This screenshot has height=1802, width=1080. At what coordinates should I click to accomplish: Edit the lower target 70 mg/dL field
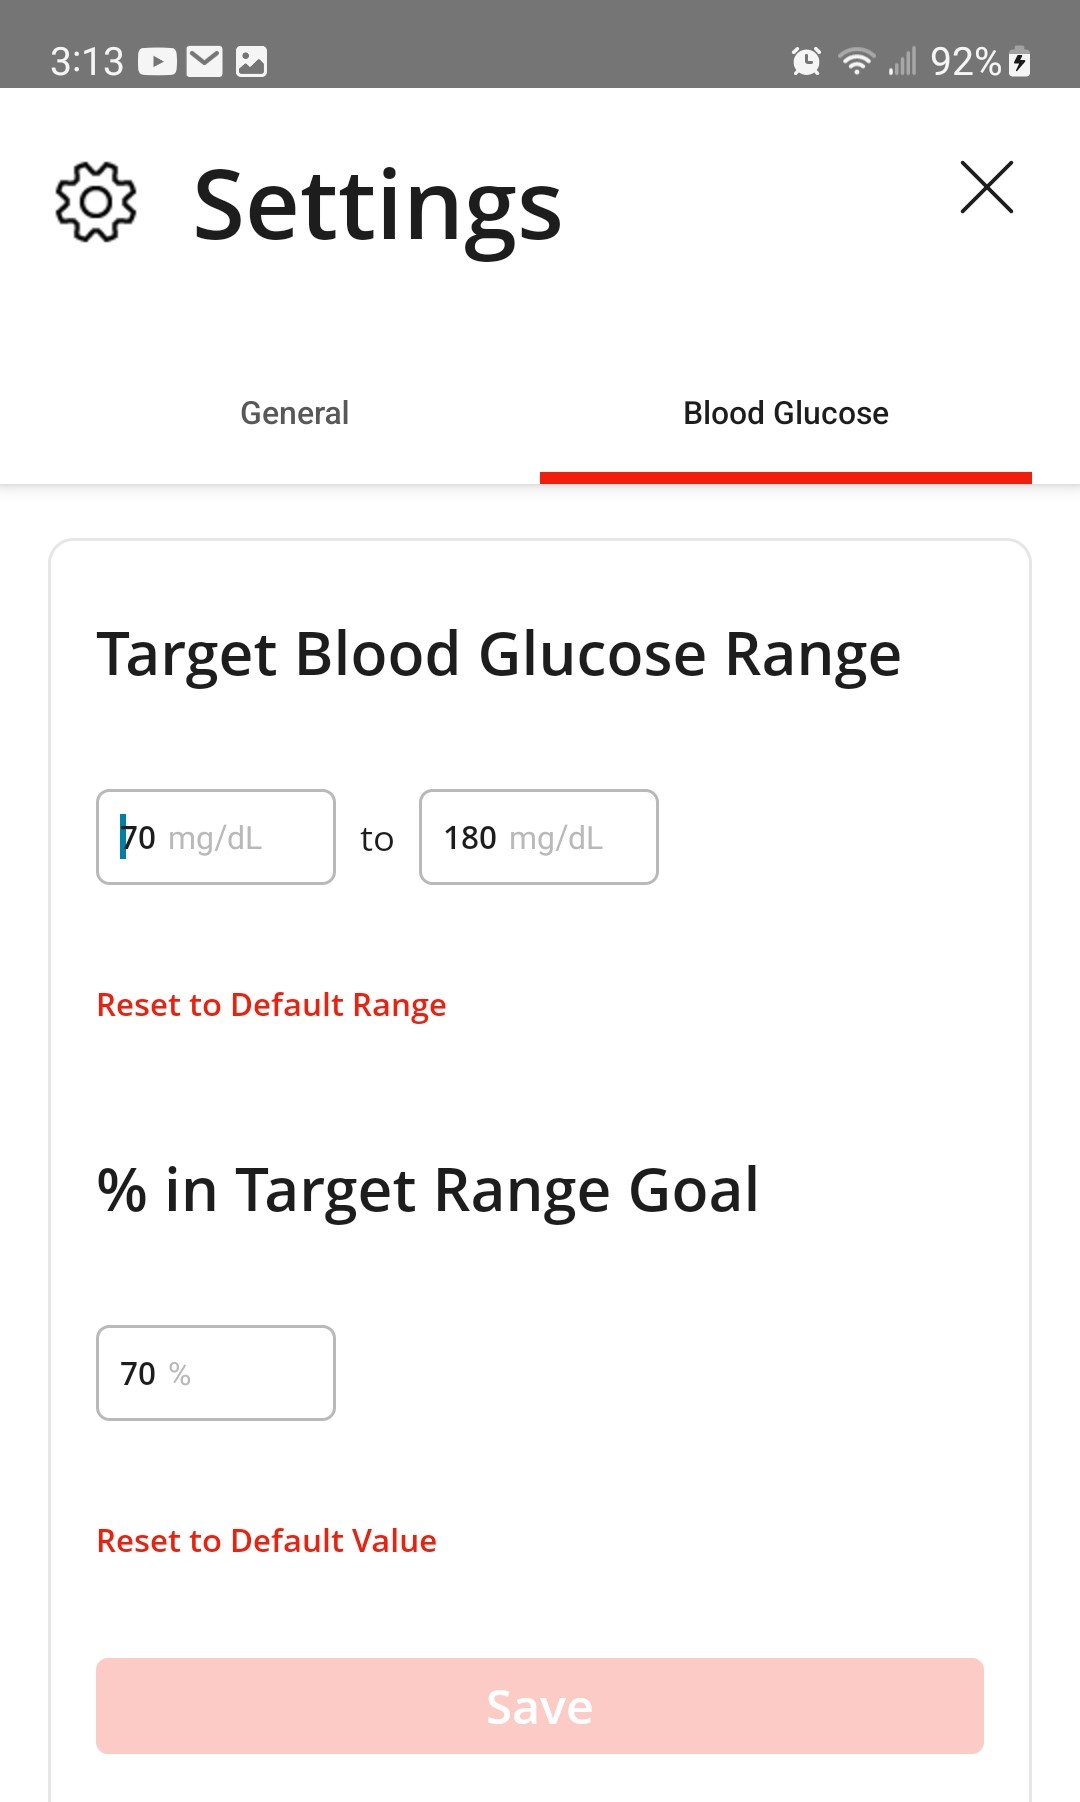[216, 837]
